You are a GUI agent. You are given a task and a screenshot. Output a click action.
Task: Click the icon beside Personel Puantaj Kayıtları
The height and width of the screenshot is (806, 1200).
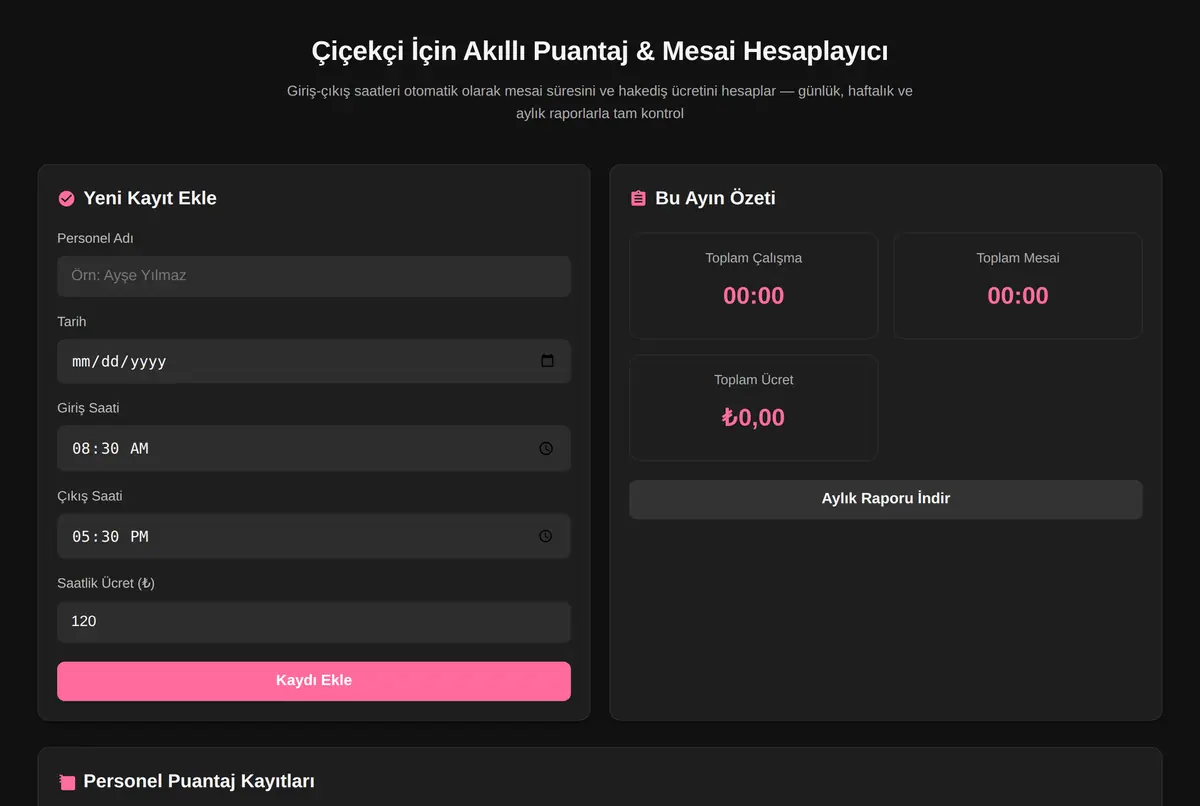[x=66, y=782]
